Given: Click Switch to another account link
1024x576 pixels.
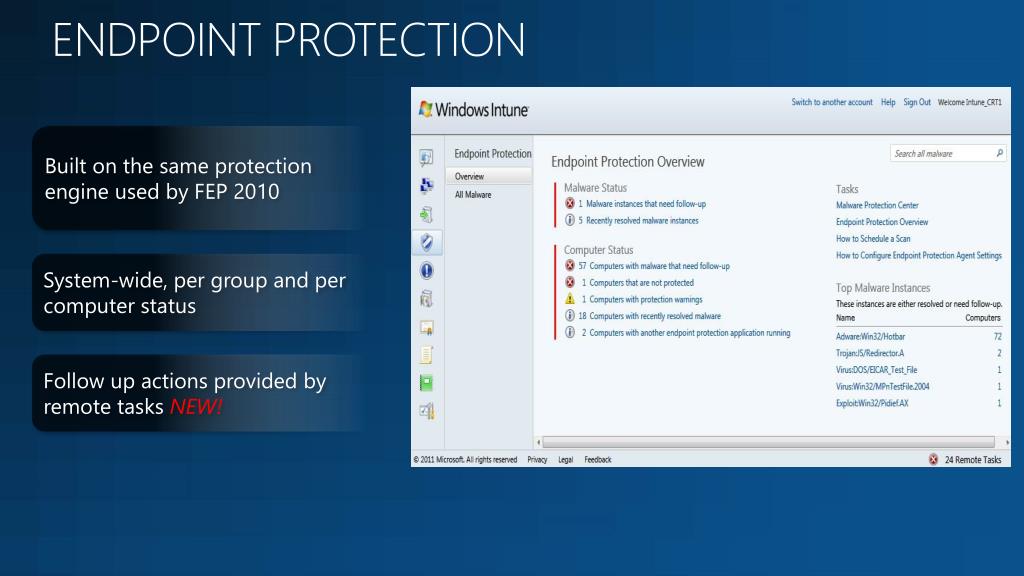Looking at the screenshot, I should coord(832,103).
